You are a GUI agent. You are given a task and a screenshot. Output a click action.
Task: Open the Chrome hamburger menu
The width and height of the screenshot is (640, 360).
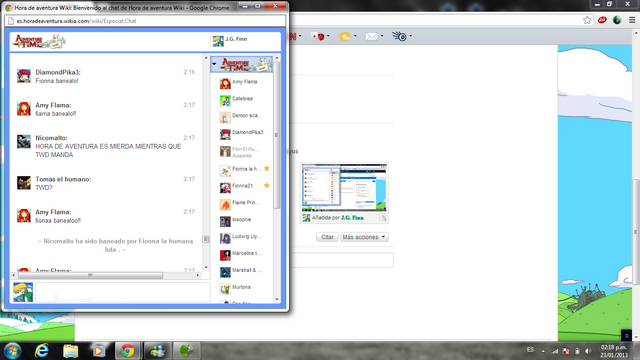632,20
